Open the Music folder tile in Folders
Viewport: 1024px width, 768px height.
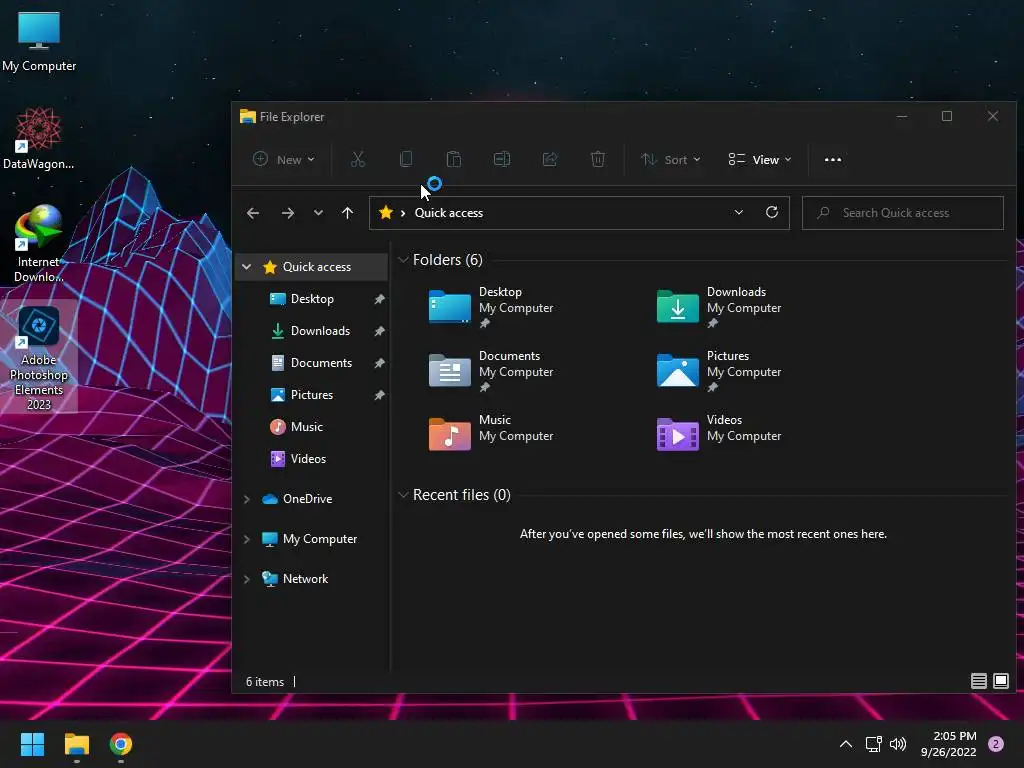pos(490,434)
